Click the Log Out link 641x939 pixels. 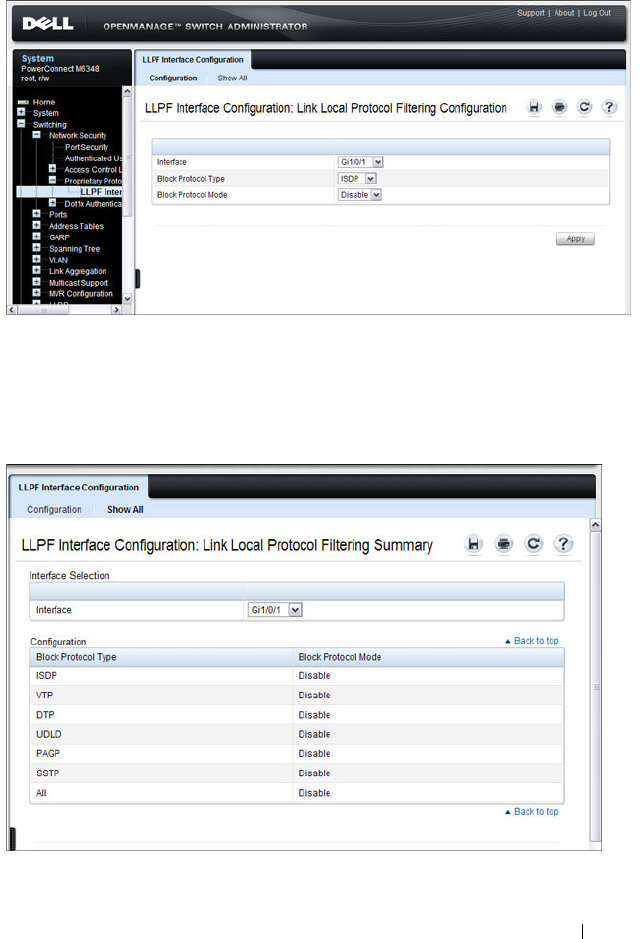point(597,13)
